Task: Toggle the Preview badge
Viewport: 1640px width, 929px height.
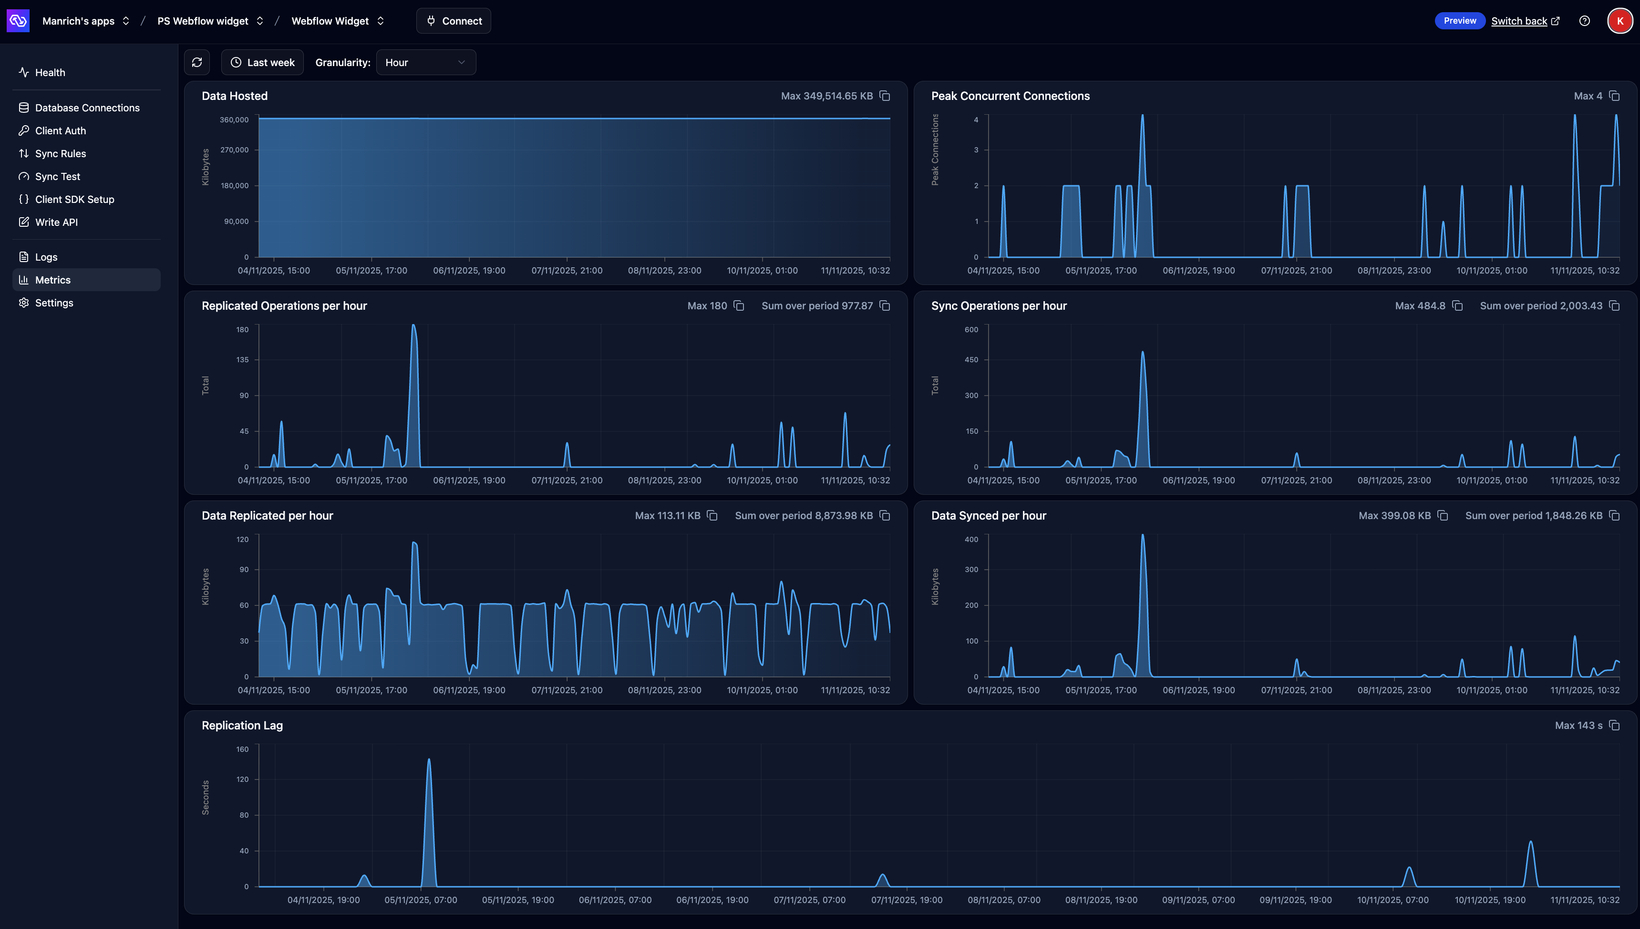Action: point(1459,21)
